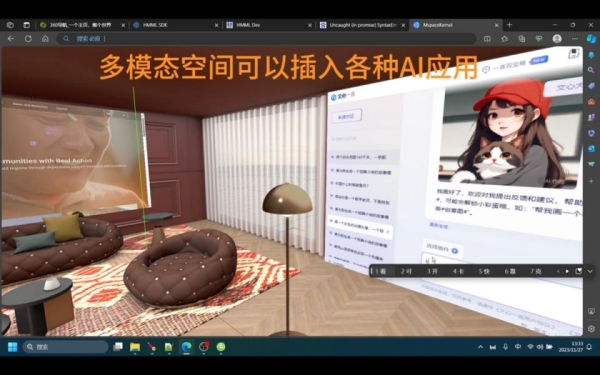Show next IME candidates page arrow
600x375 pixels.
pyautogui.click(x=567, y=271)
